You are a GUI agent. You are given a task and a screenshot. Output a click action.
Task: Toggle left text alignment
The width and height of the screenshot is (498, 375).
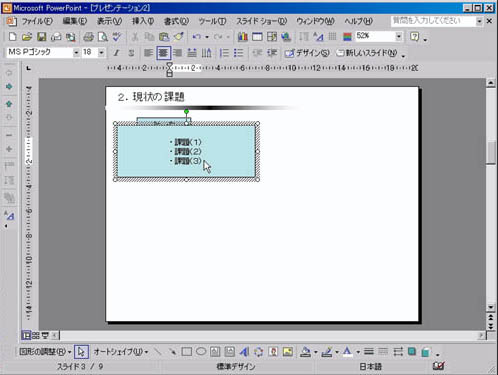[148, 53]
